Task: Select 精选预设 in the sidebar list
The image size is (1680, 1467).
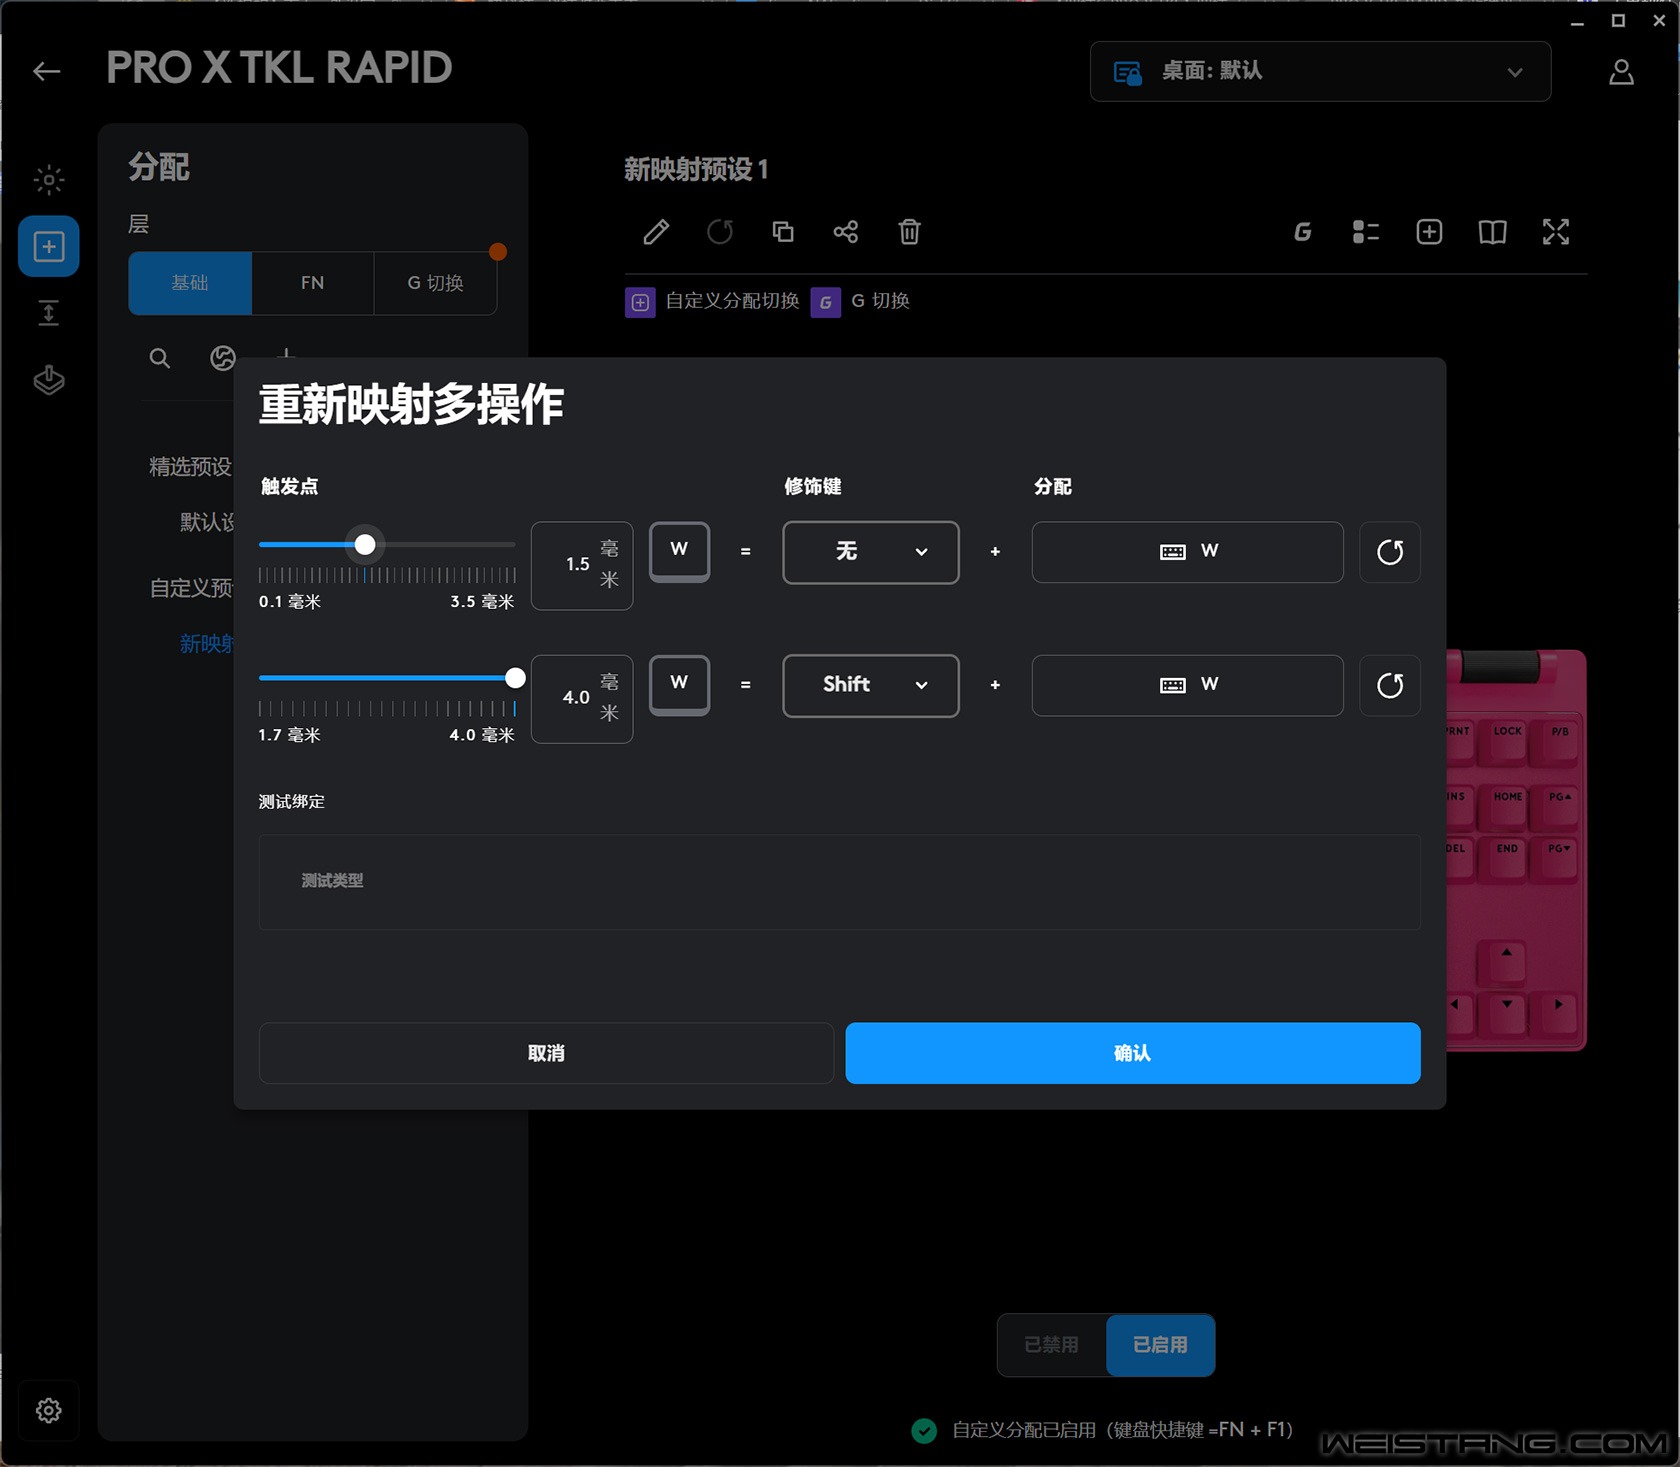Action: tap(190, 467)
